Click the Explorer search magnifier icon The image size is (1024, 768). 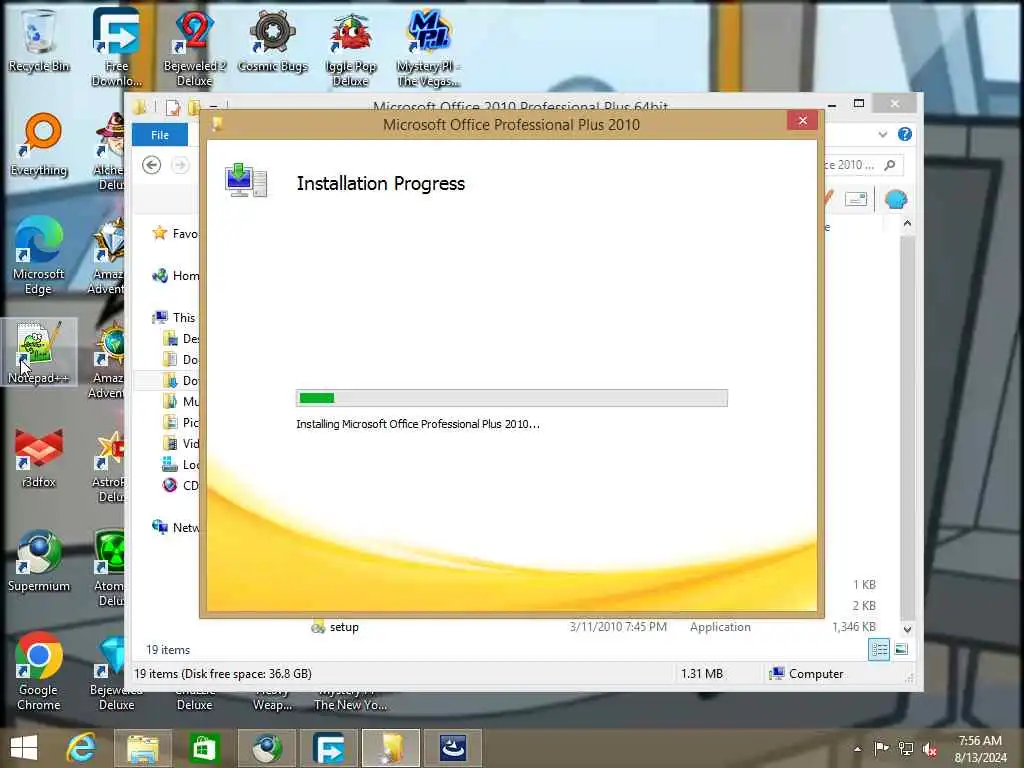tap(889, 165)
